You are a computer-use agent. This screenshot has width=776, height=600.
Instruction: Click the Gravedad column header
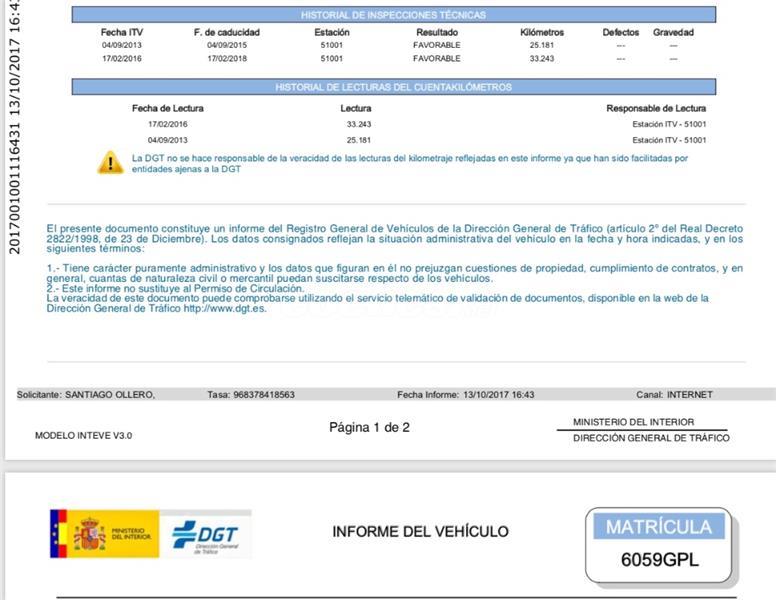pos(673,32)
